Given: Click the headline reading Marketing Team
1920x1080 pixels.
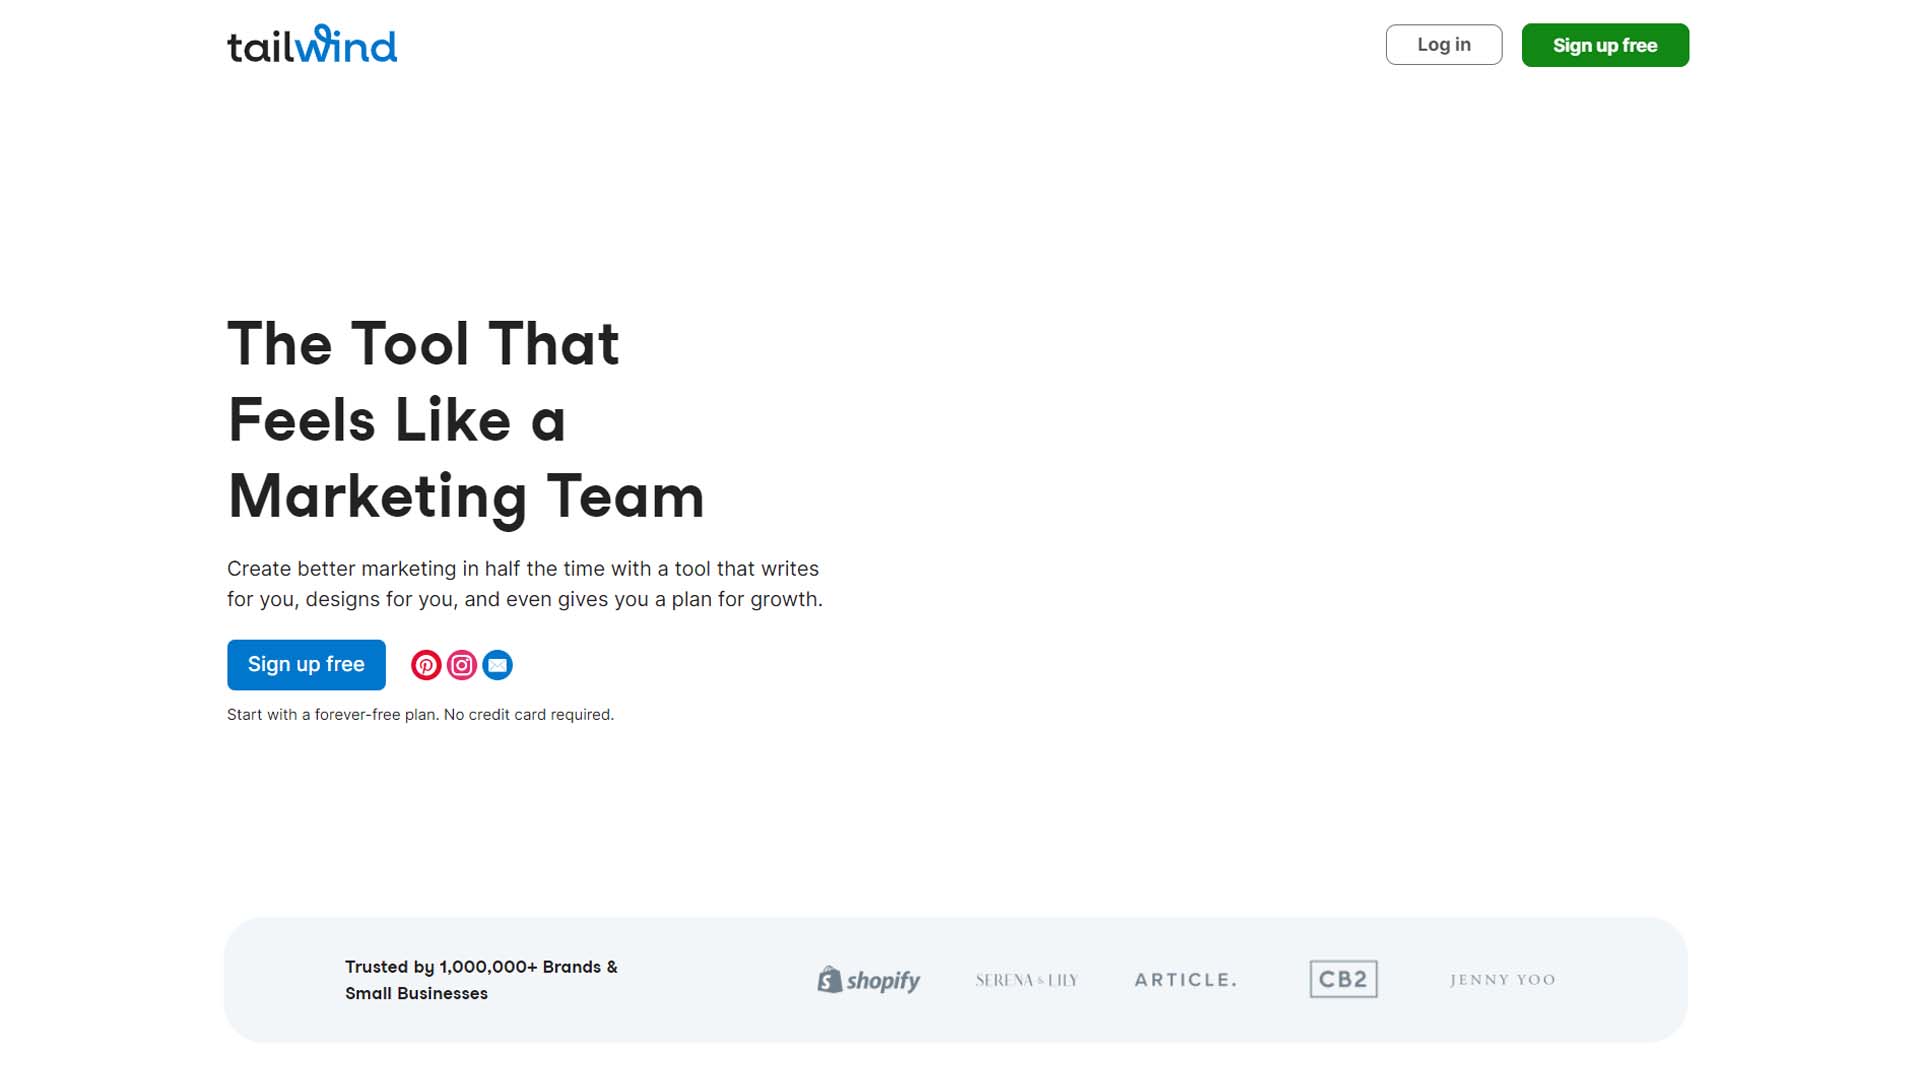Looking at the screenshot, I should click(x=466, y=494).
